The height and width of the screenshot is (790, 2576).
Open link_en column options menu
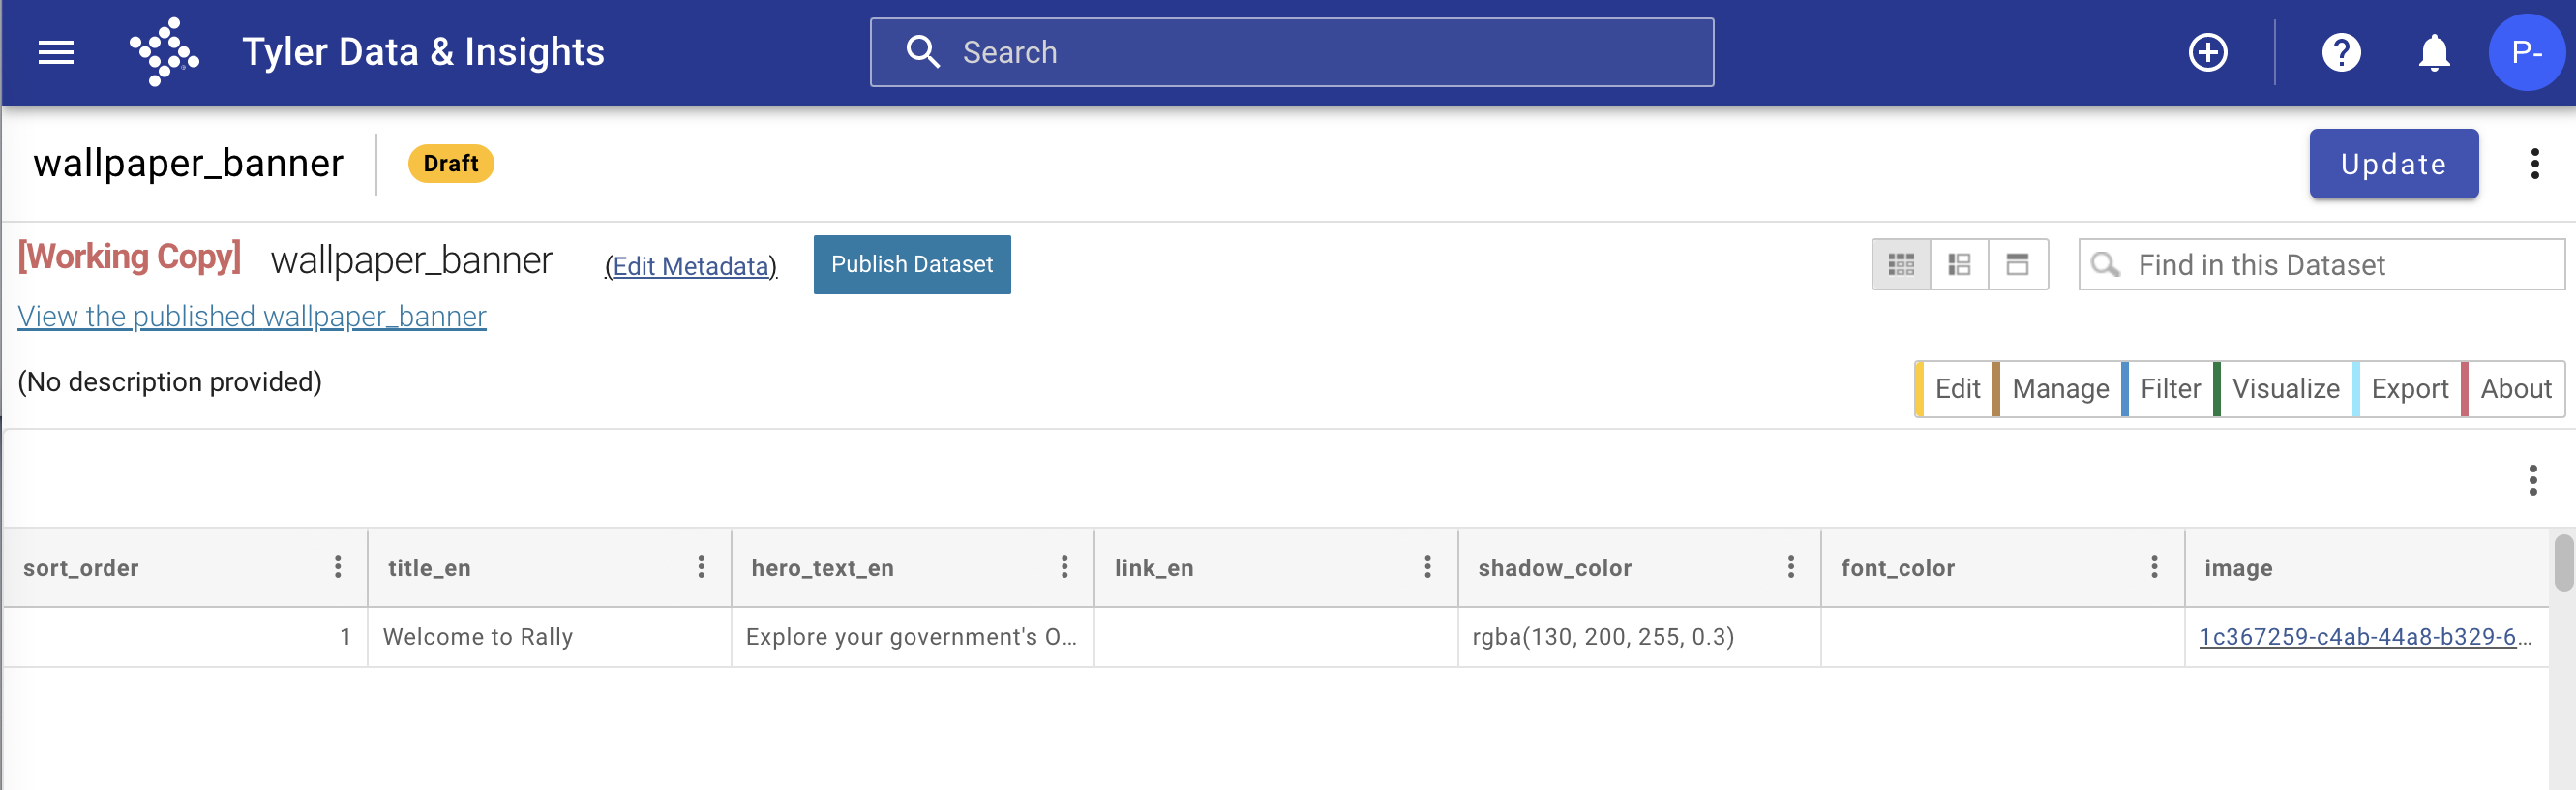(x=1427, y=567)
